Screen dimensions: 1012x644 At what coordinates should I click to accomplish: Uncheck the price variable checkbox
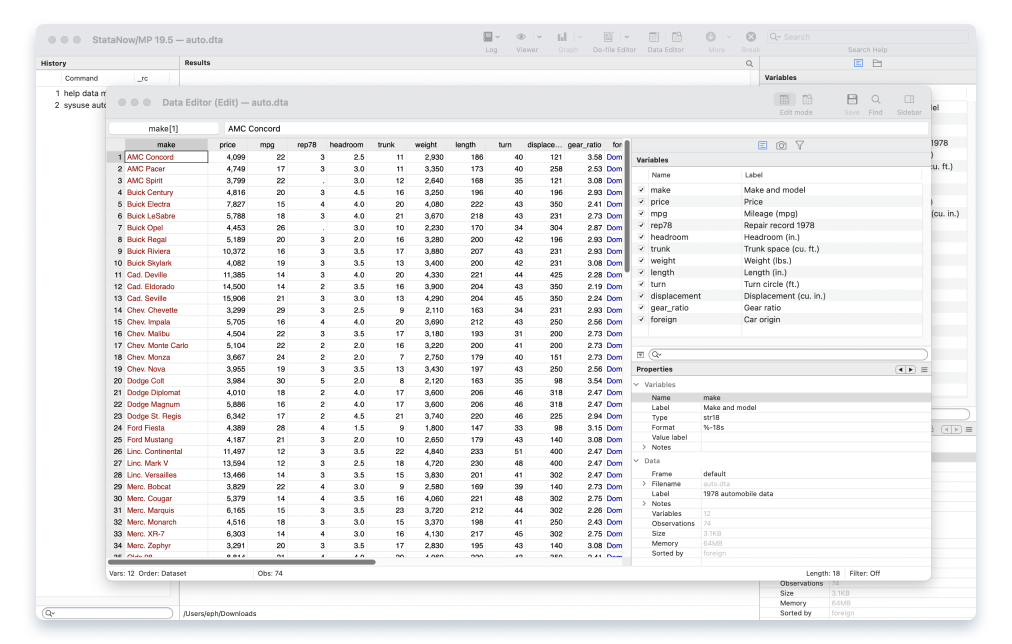(642, 202)
